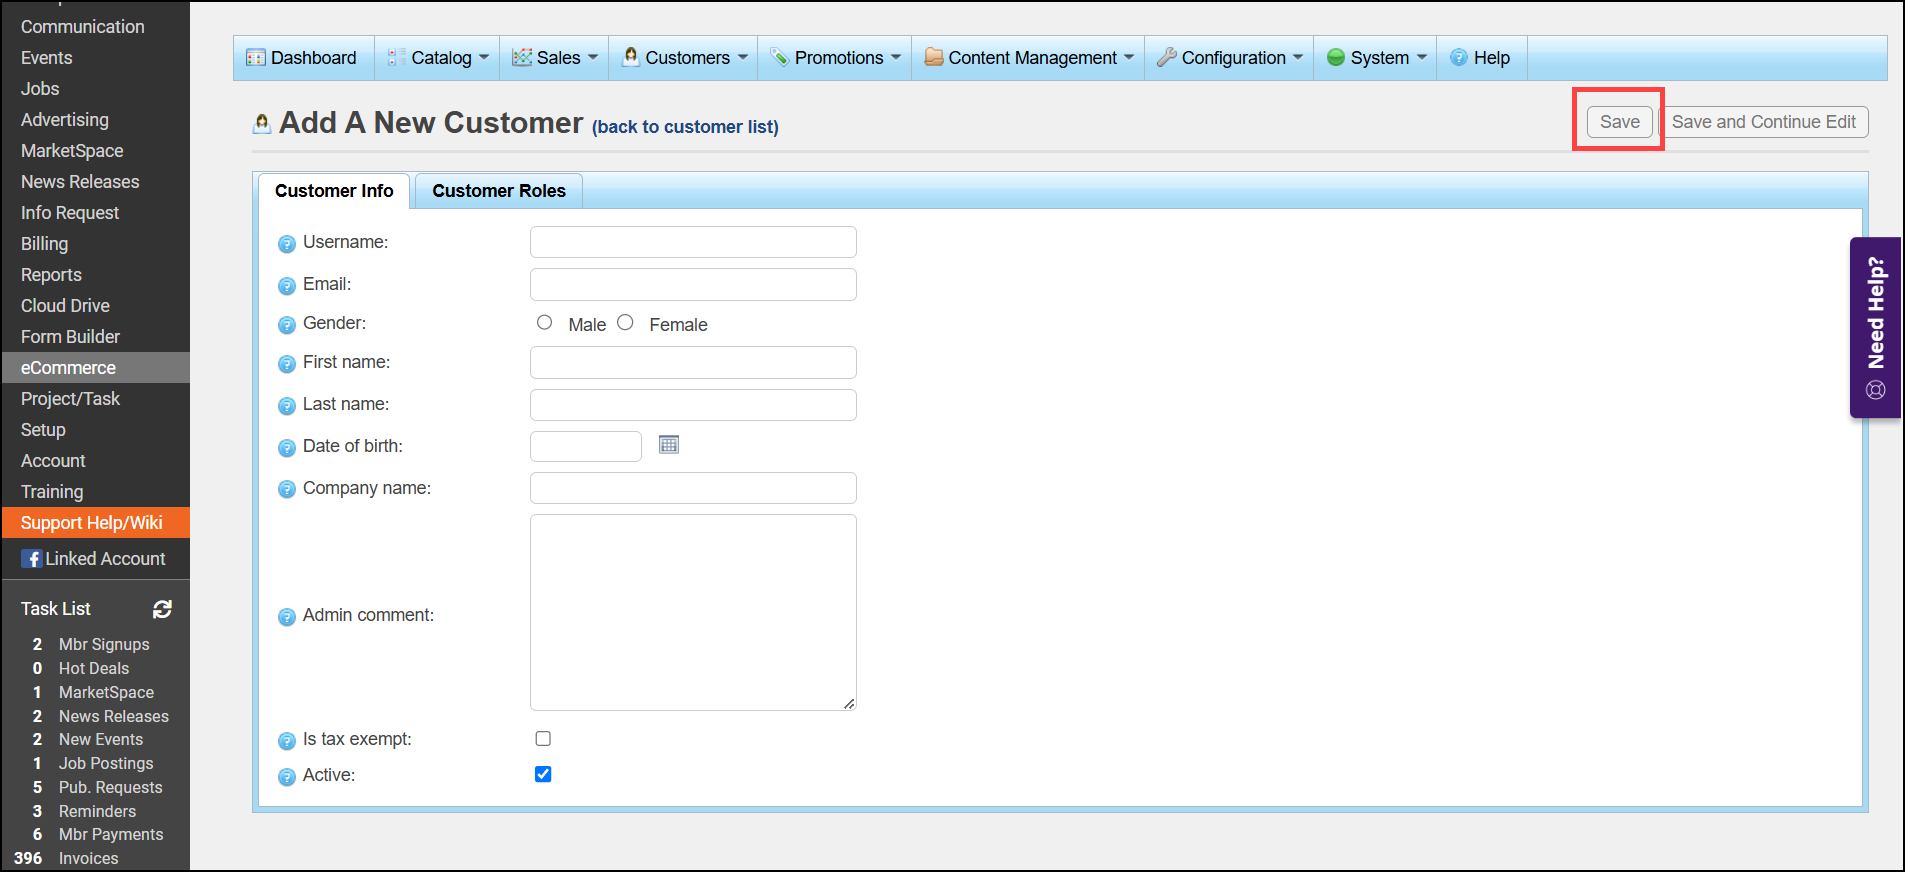The height and width of the screenshot is (872, 1905).
Task: Click the lifebuoy icon on Need Help tab
Action: pos(1876,390)
